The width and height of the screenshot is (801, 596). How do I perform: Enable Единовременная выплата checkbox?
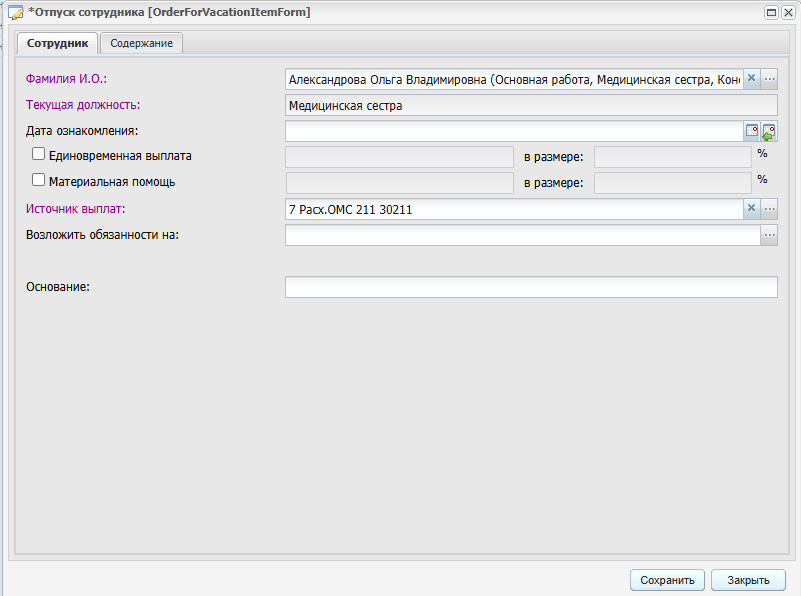click(x=38, y=154)
